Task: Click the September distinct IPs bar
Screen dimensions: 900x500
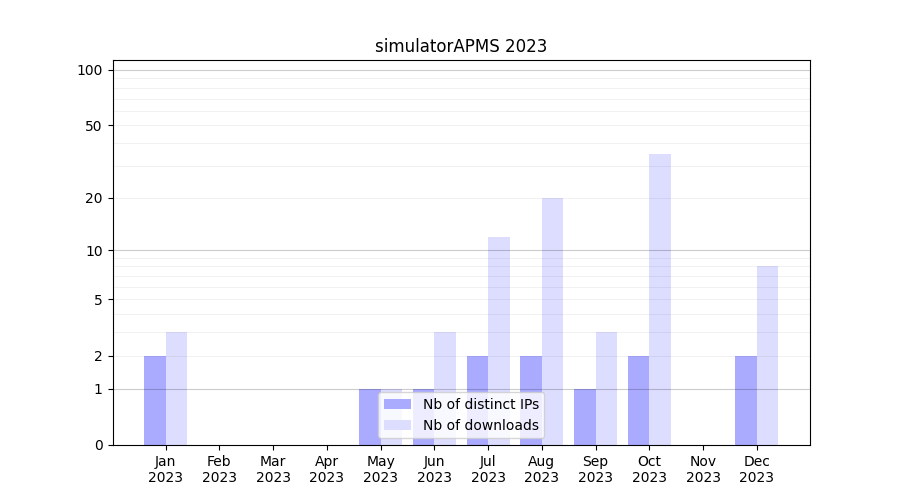Action: tap(584, 417)
